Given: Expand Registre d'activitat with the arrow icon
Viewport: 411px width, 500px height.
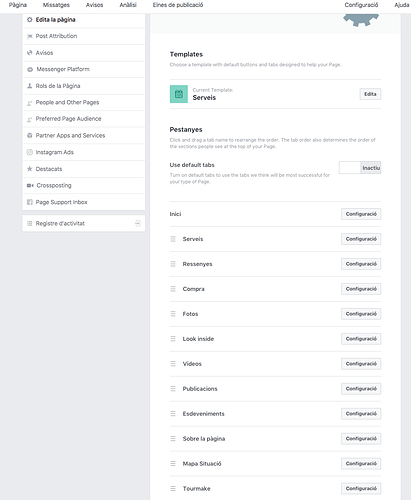Looking at the screenshot, I should coord(138,223).
